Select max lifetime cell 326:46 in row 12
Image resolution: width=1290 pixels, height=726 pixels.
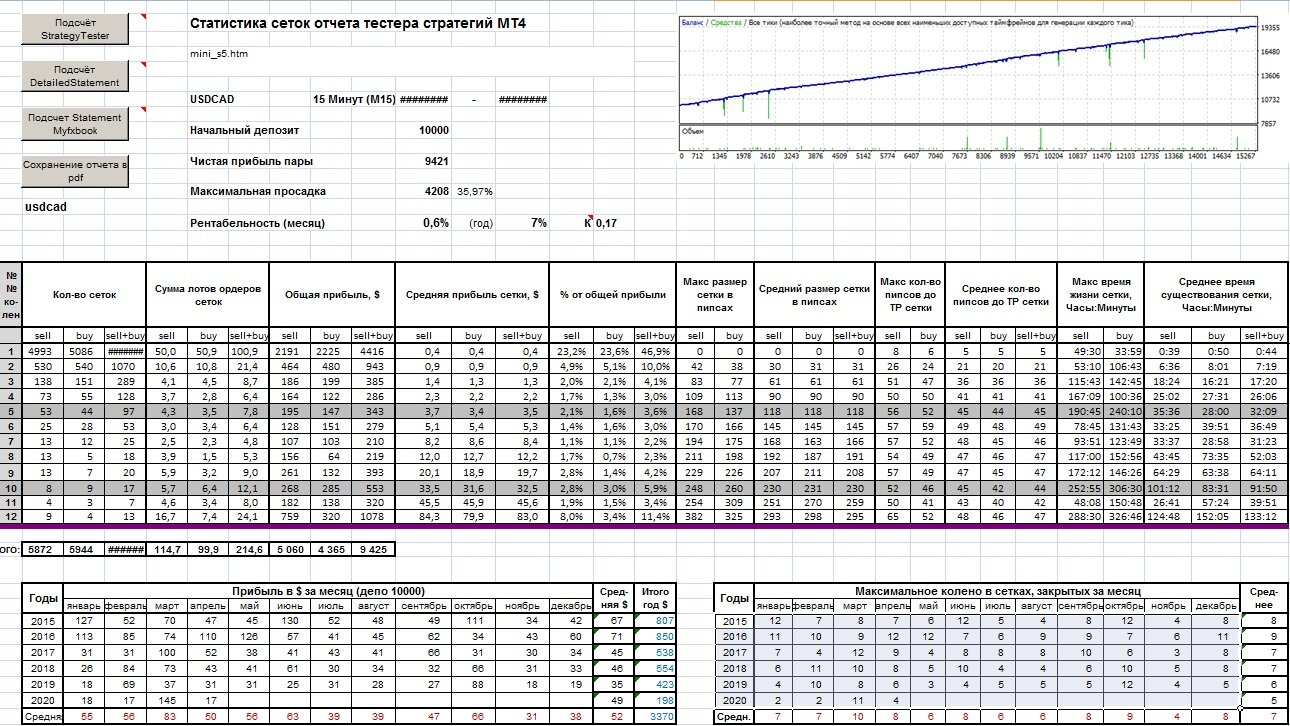point(1124,517)
